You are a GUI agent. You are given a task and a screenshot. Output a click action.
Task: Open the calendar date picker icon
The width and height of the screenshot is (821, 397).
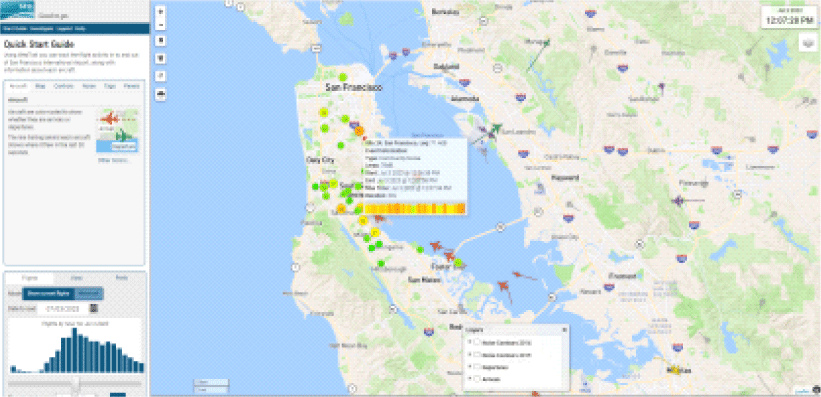[94, 308]
